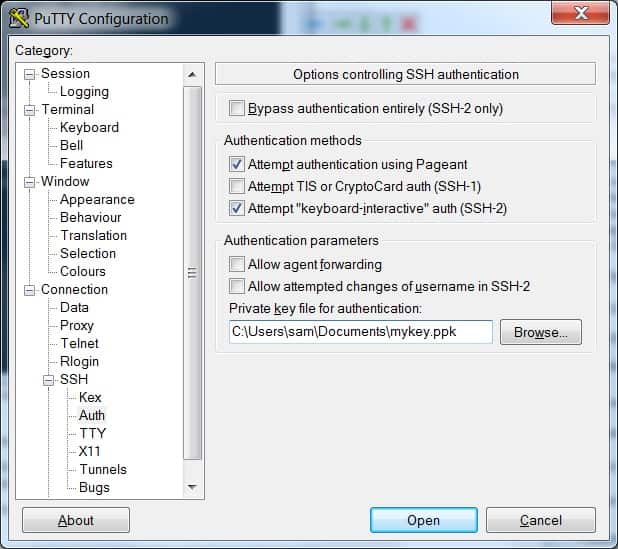Collapse the Connection tree node
618x549 pixels.
[29, 290]
